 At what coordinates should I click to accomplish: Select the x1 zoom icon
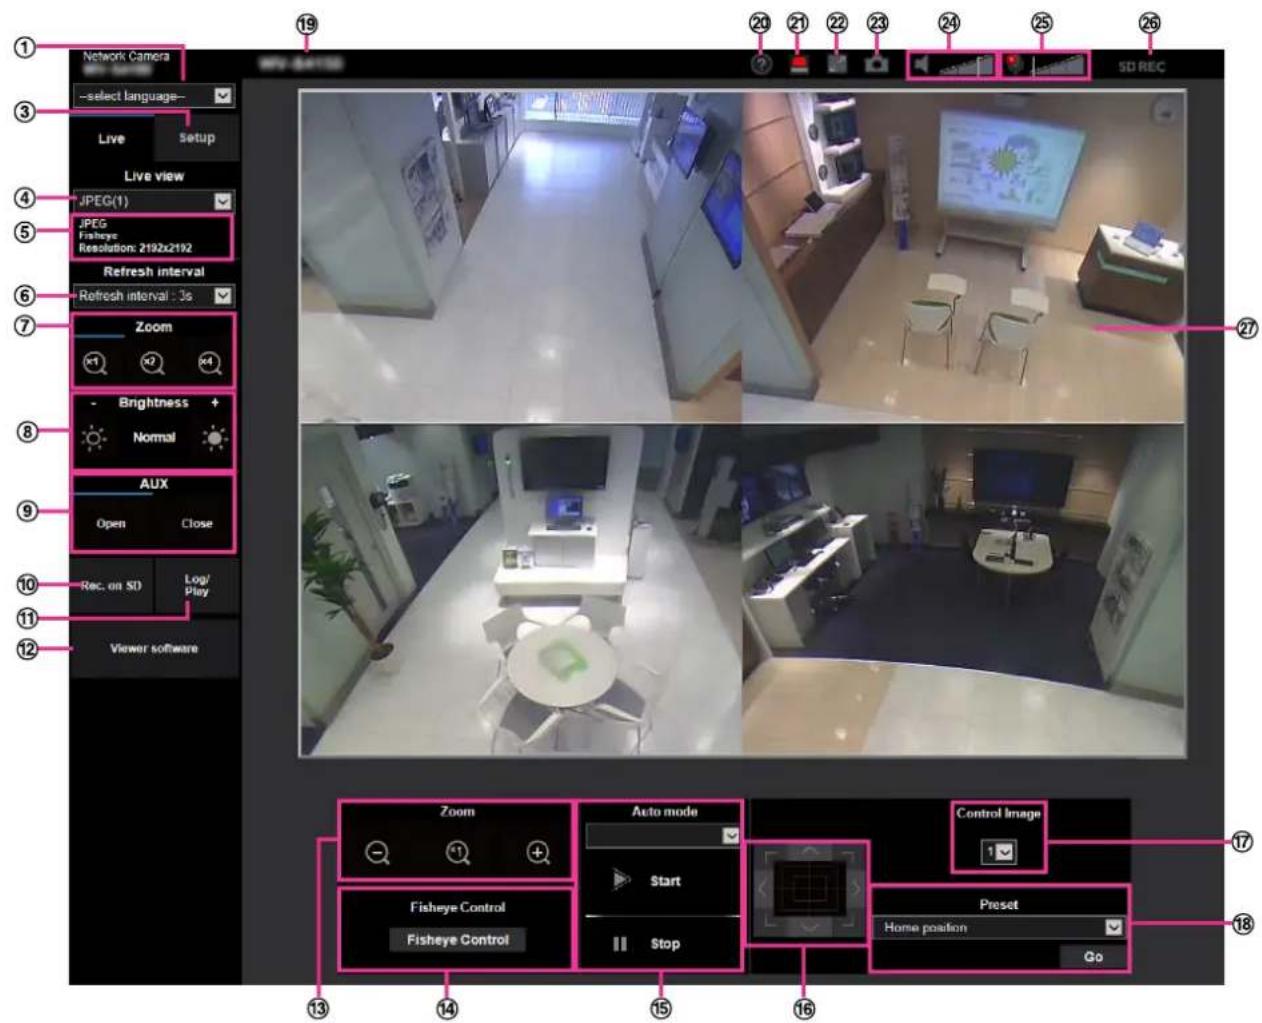[x=95, y=363]
